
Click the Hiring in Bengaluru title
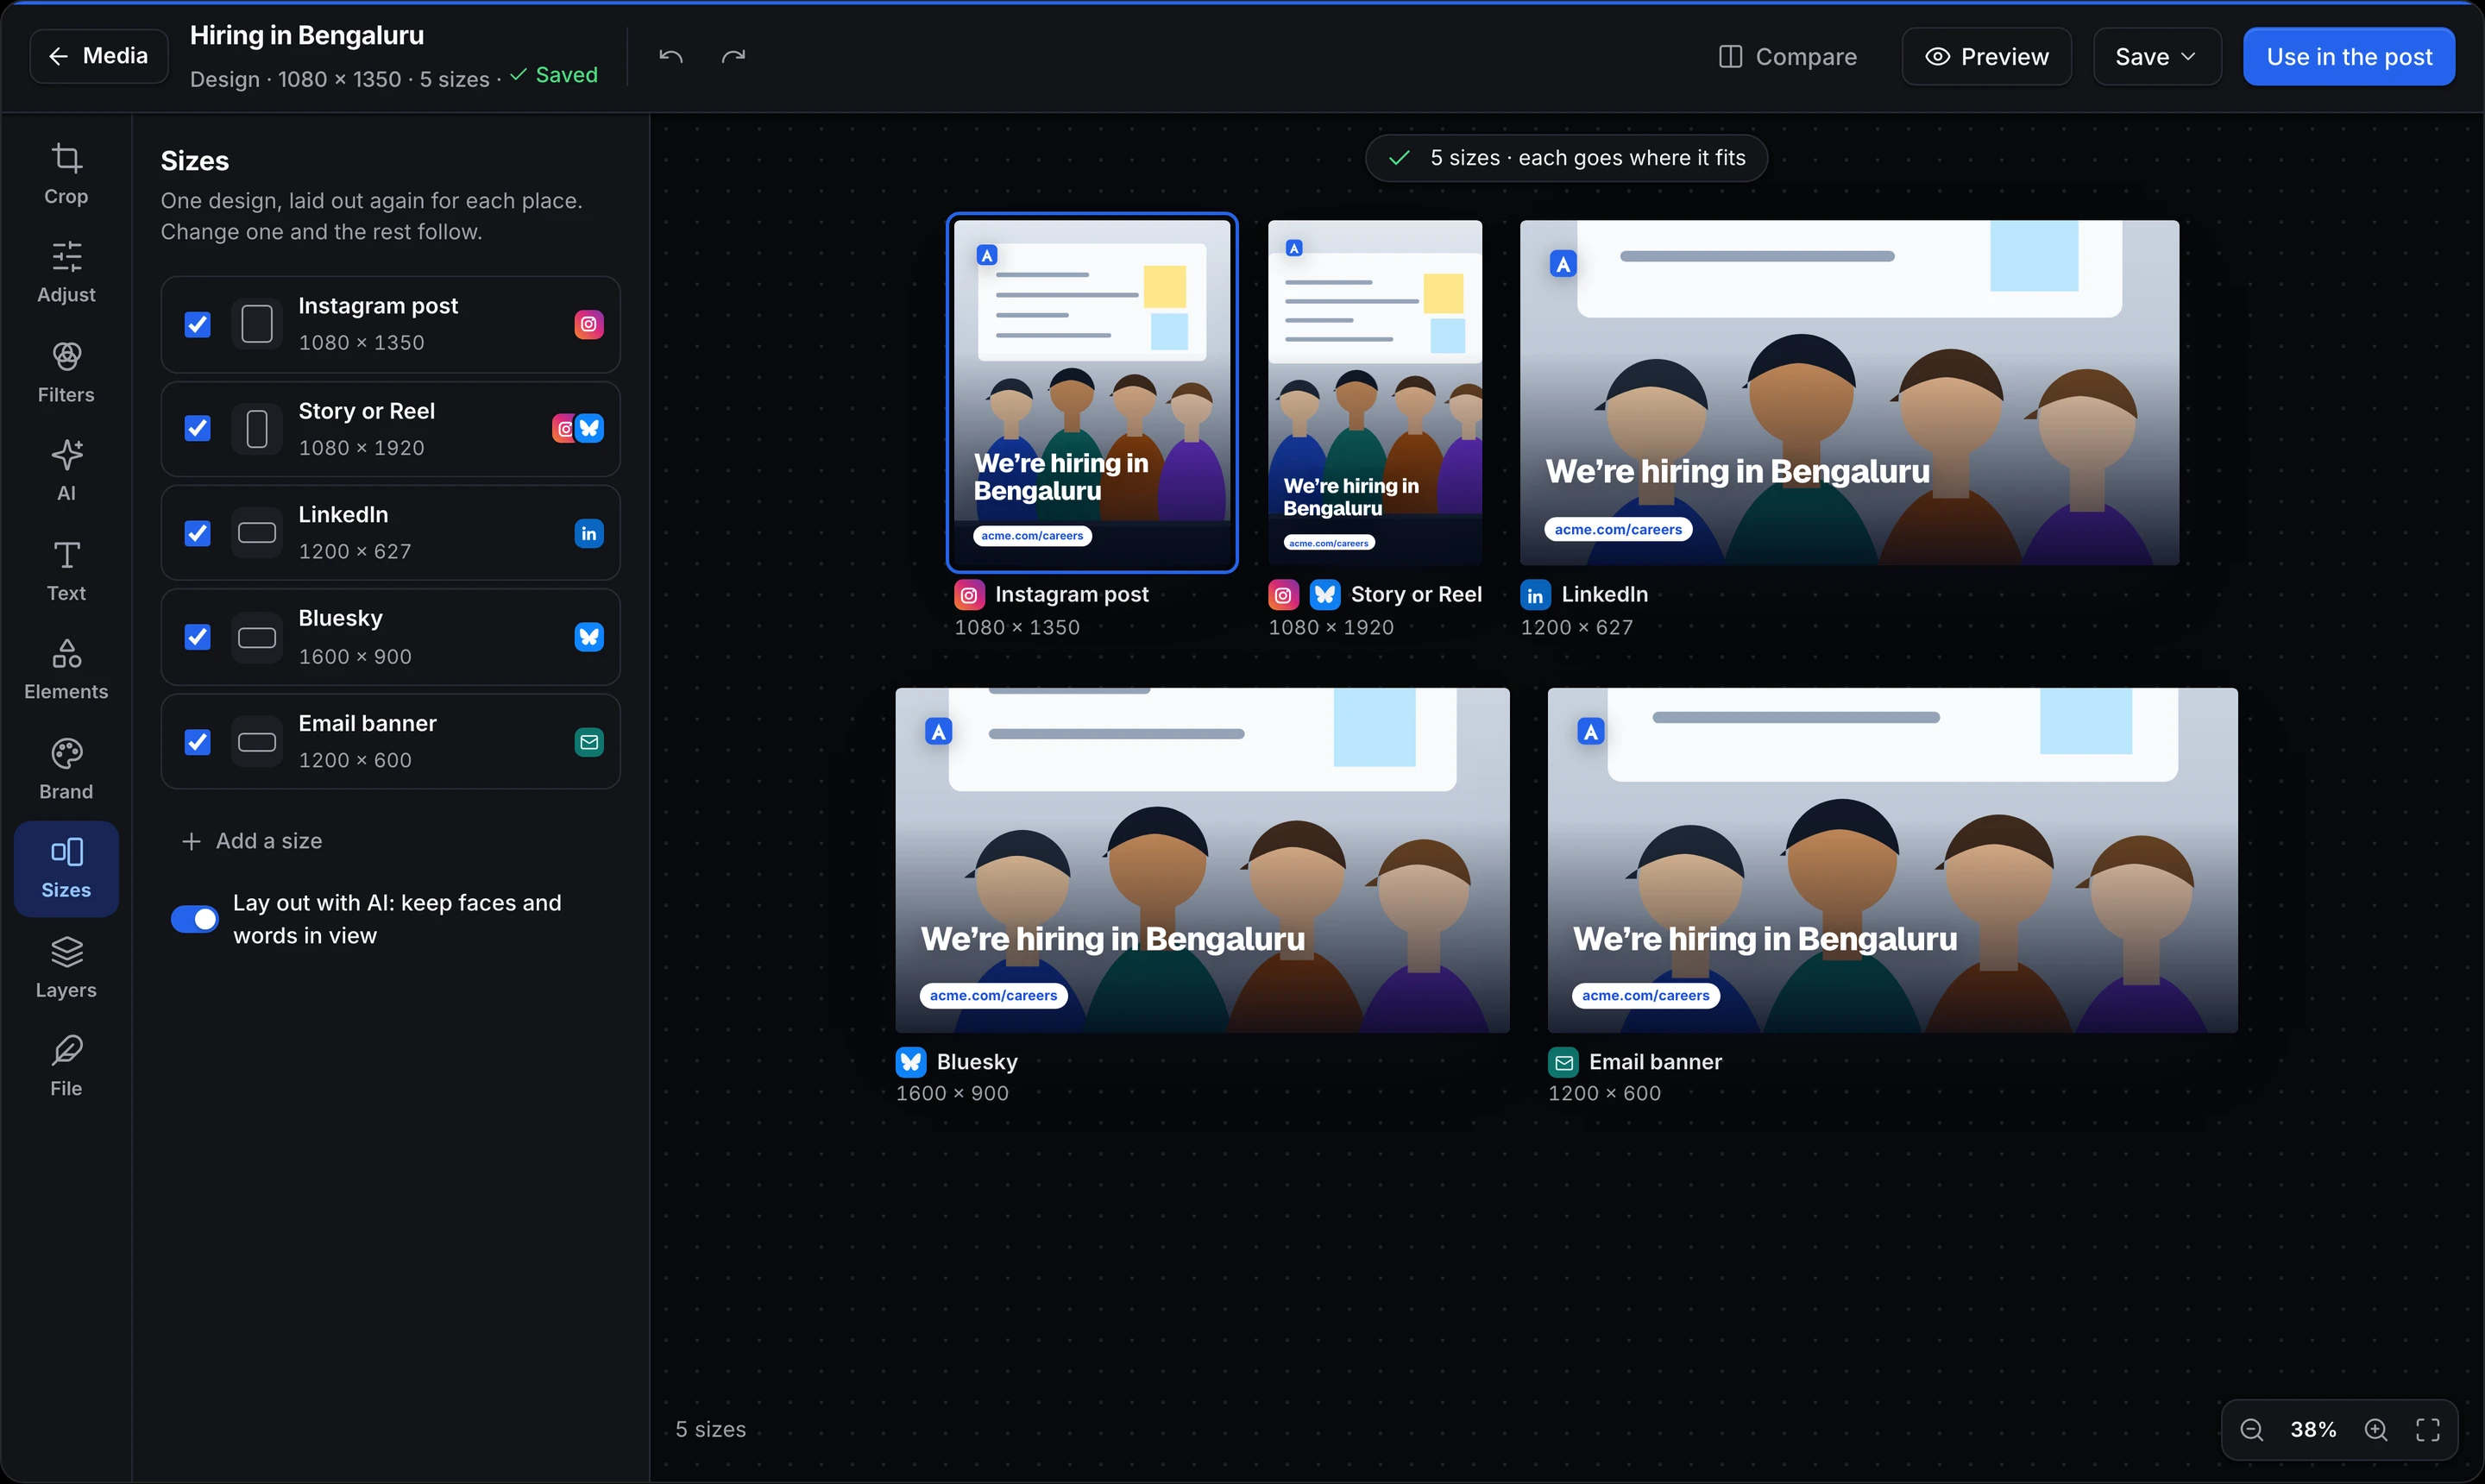point(307,35)
